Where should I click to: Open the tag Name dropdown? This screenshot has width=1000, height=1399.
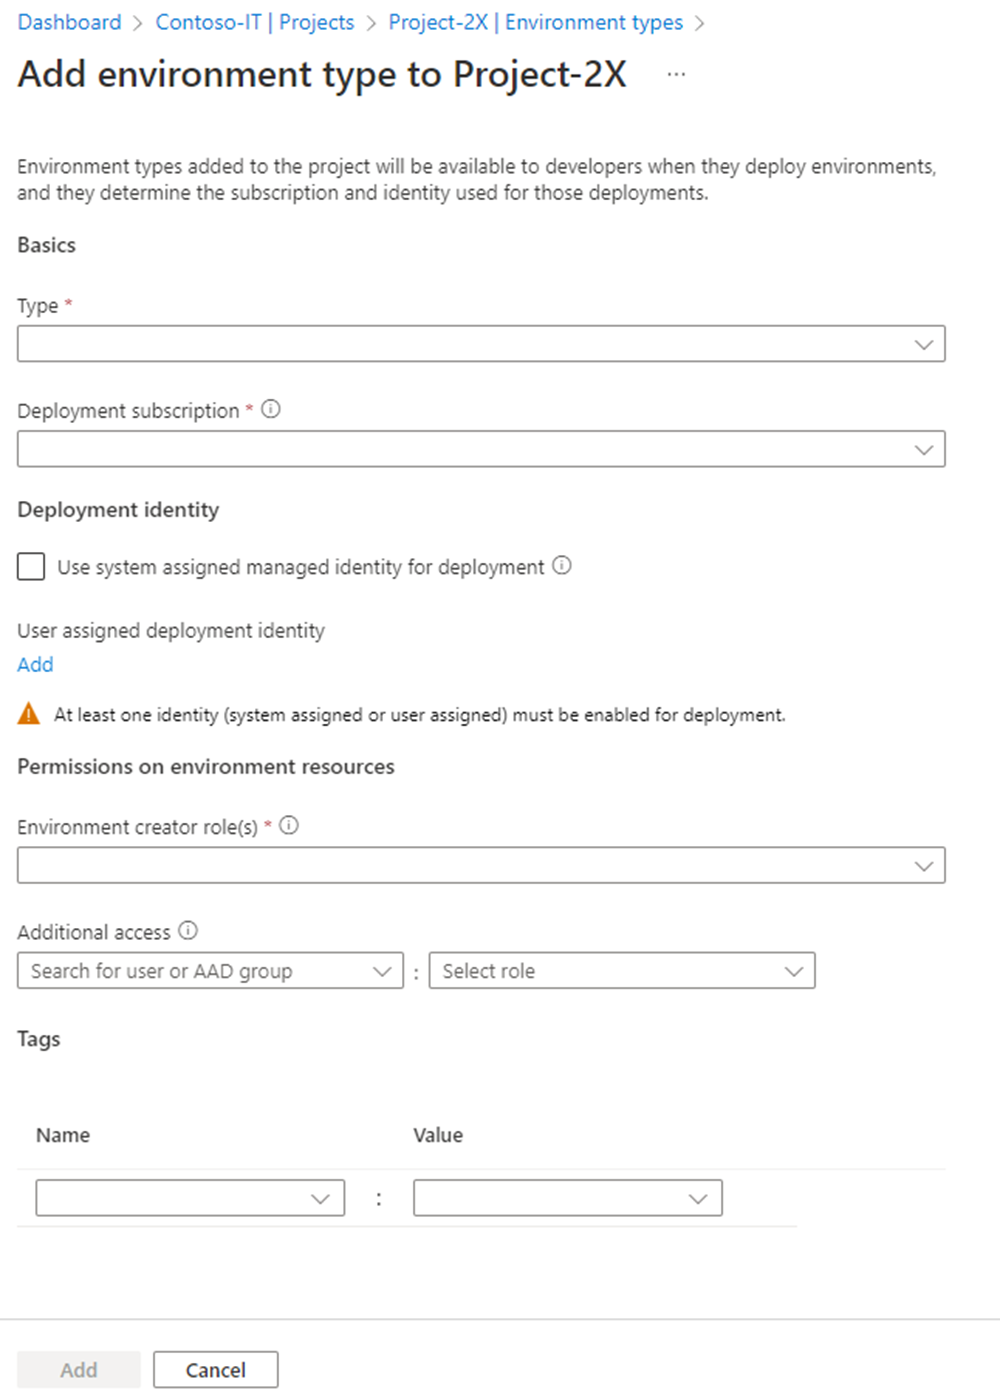[x=190, y=1198]
